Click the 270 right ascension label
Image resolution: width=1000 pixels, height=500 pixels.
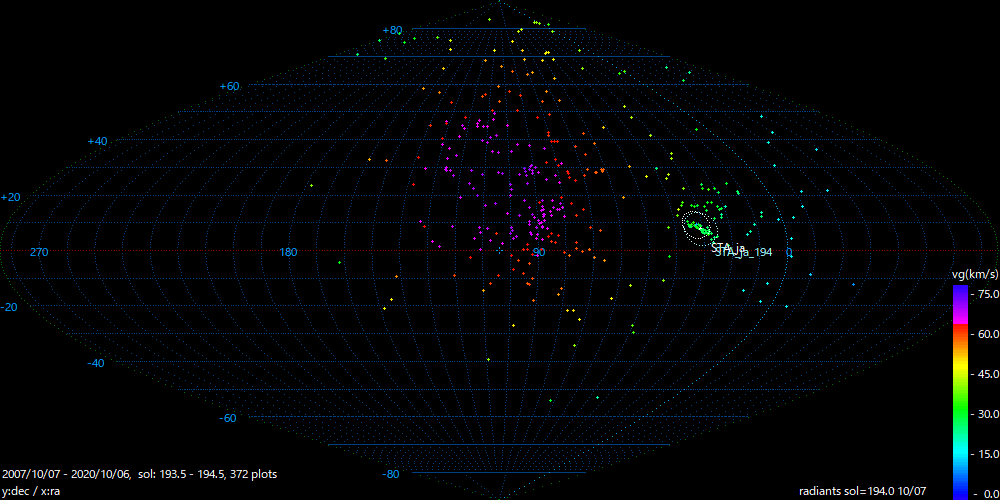pos(40,252)
